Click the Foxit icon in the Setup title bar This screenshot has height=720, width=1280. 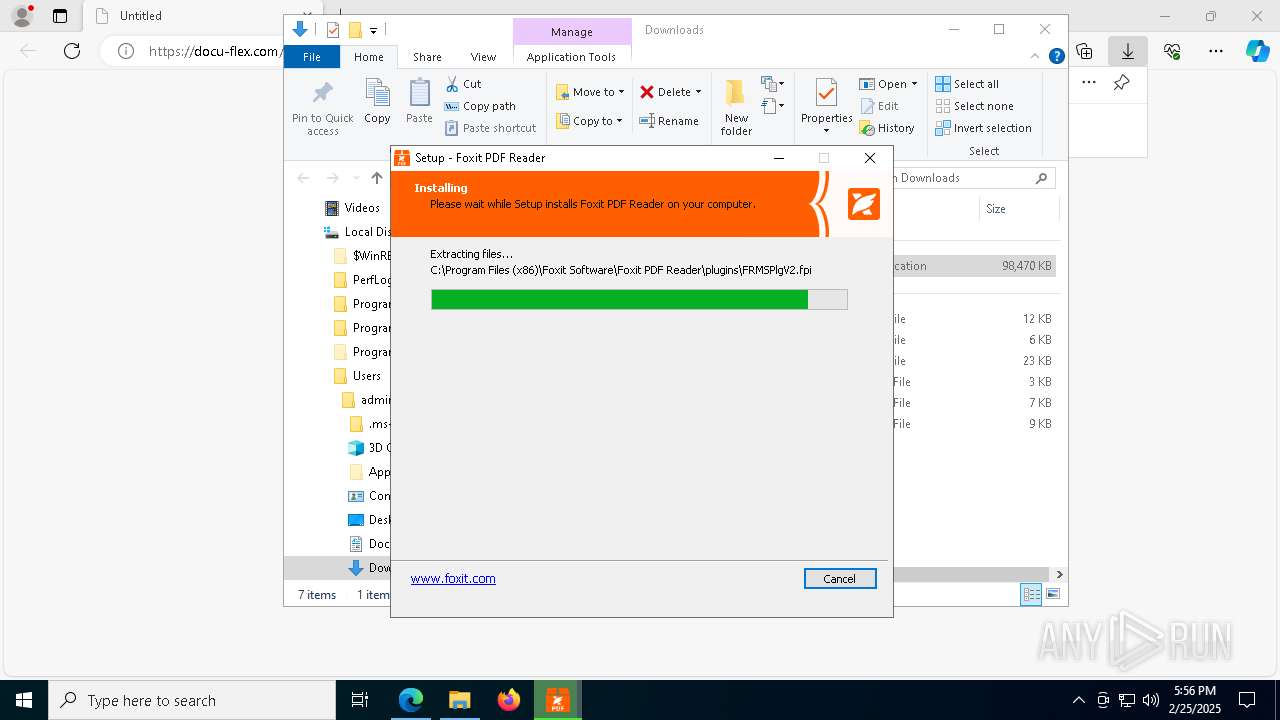402,157
